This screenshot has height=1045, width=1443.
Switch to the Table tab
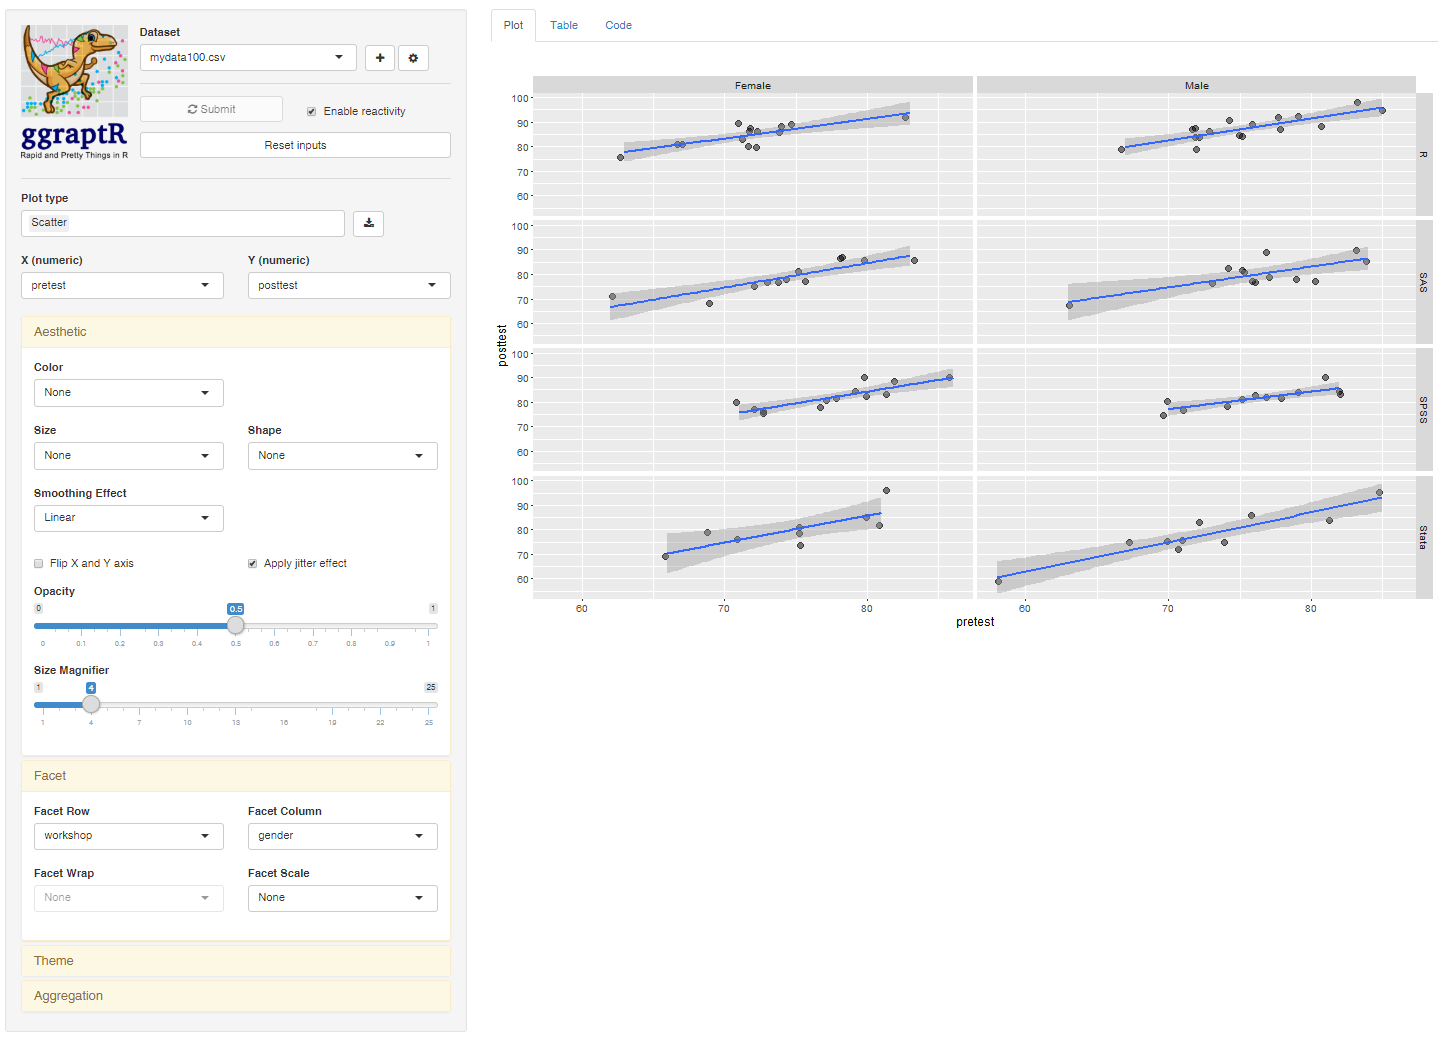coord(563,25)
